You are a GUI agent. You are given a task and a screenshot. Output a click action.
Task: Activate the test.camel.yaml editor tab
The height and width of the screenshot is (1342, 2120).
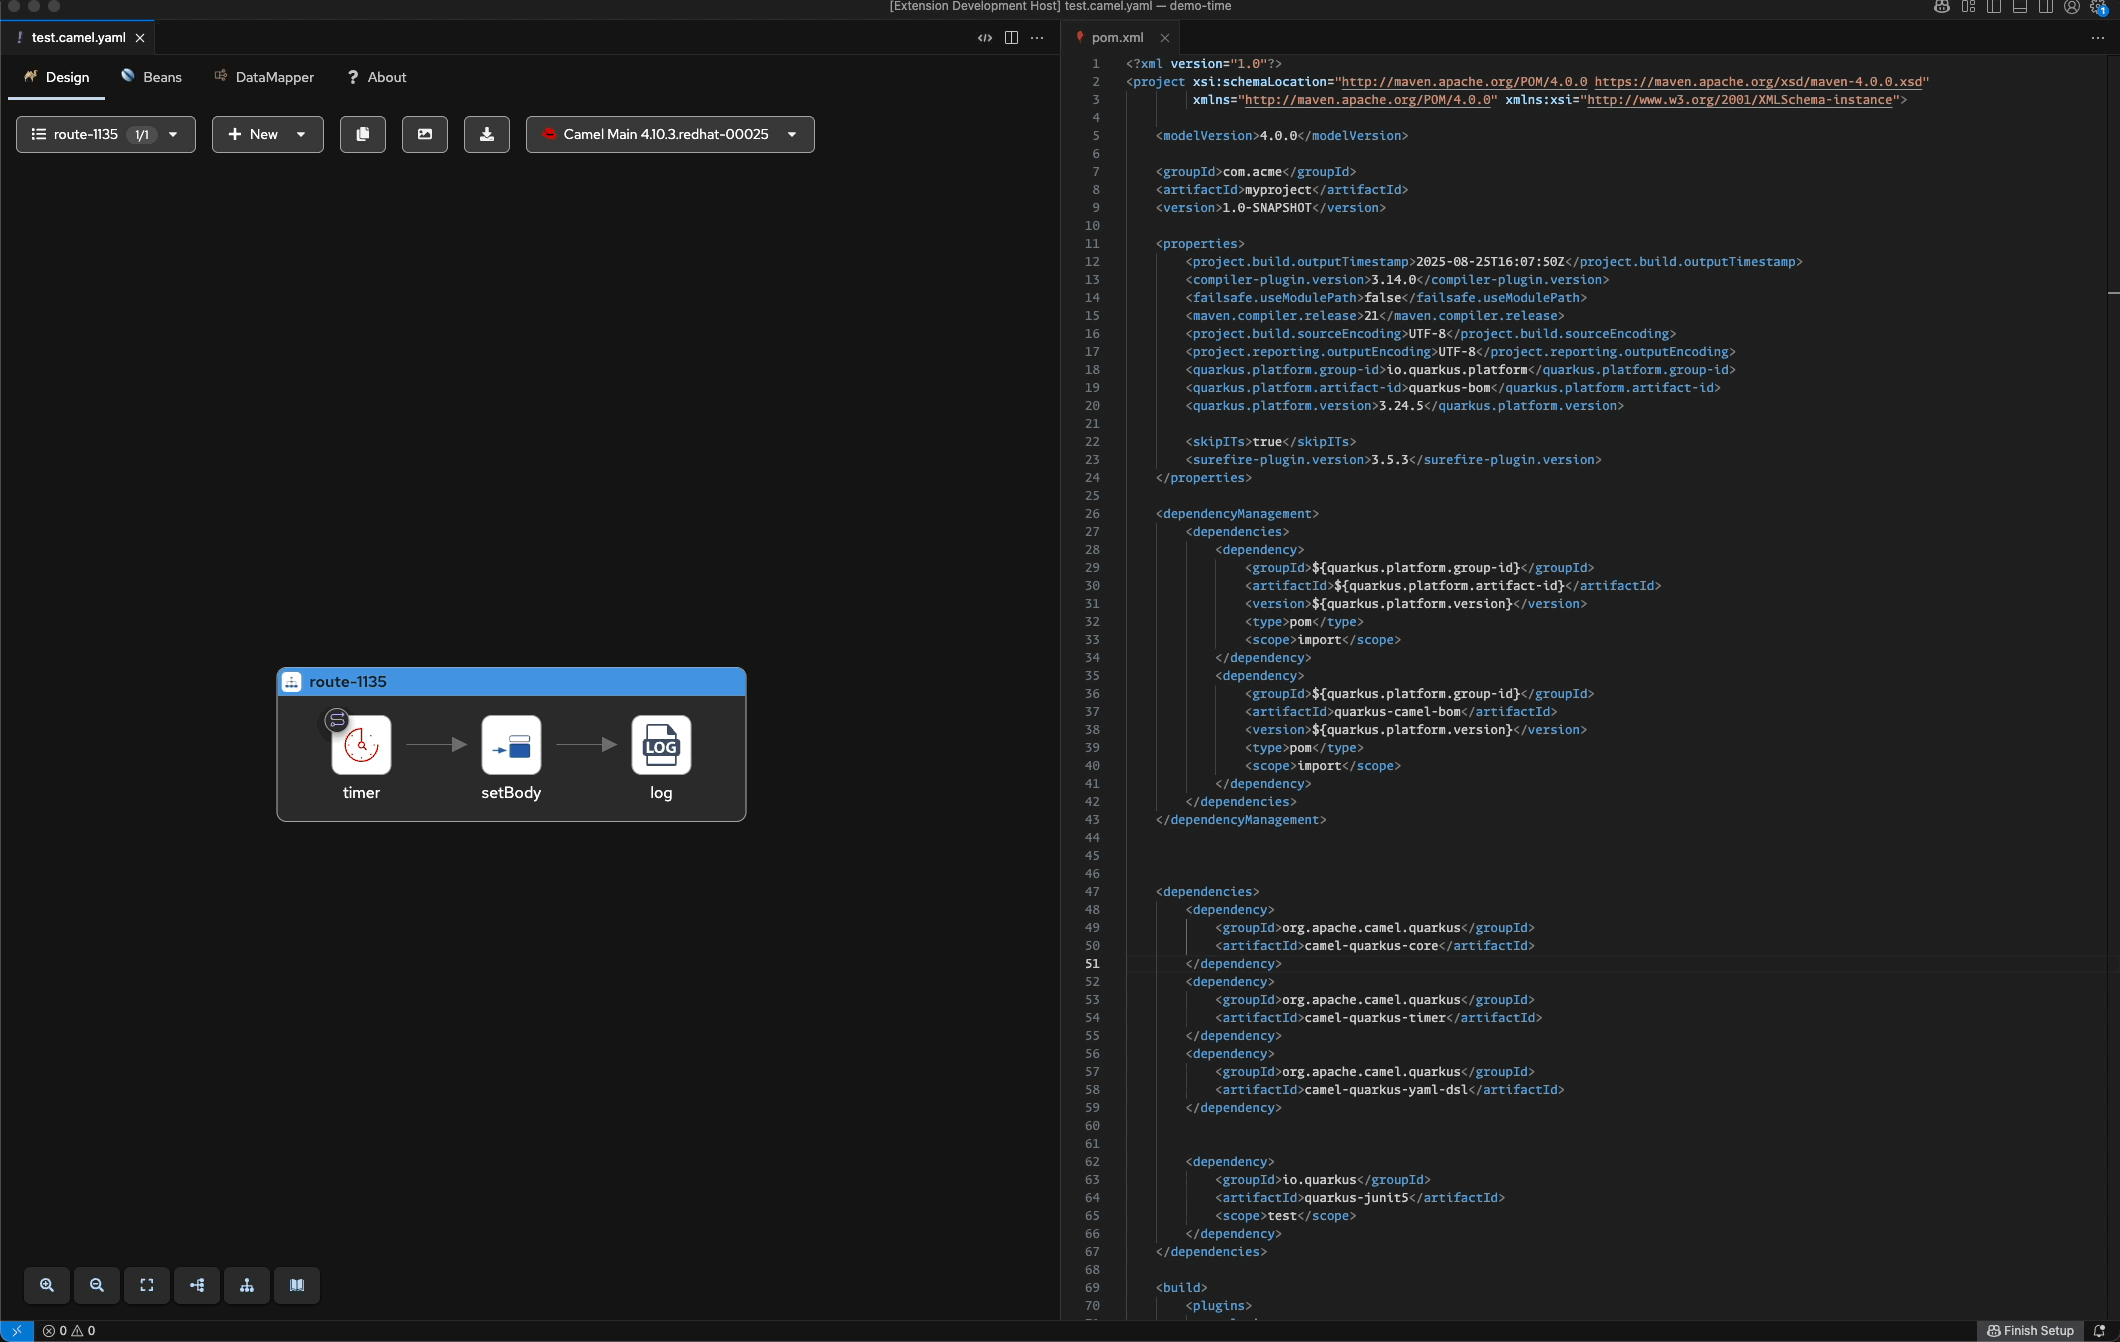point(78,38)
